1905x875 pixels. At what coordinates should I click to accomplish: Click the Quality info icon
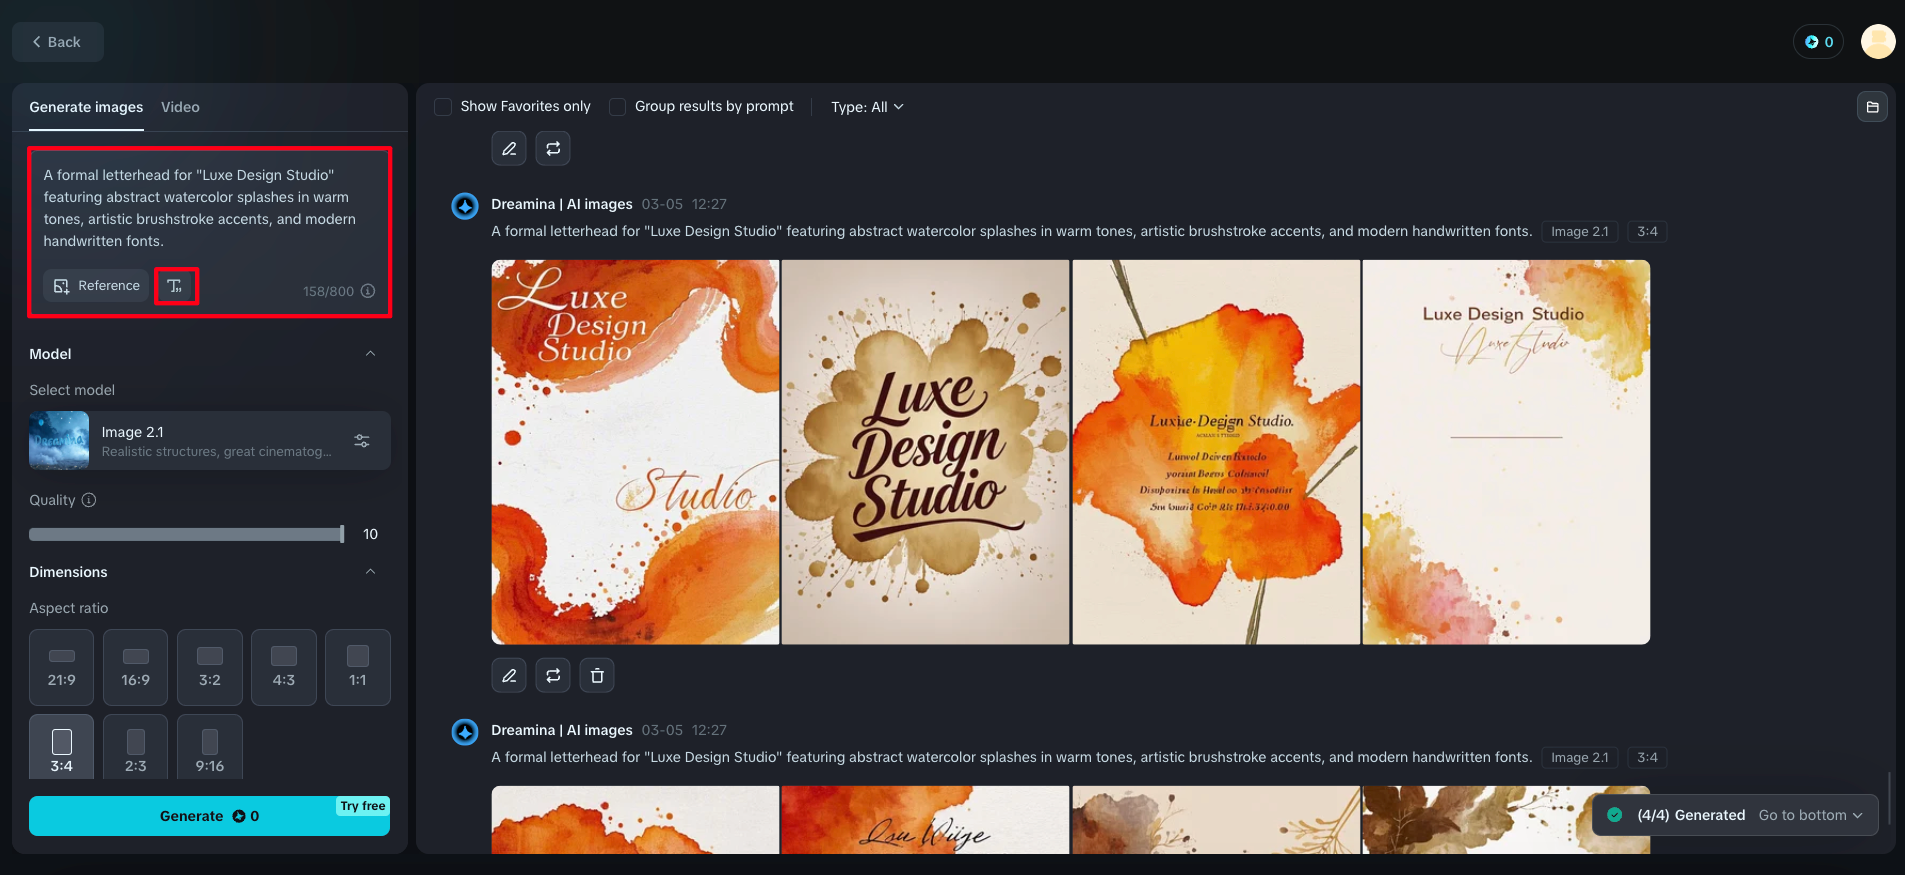[x=89, y=500]
